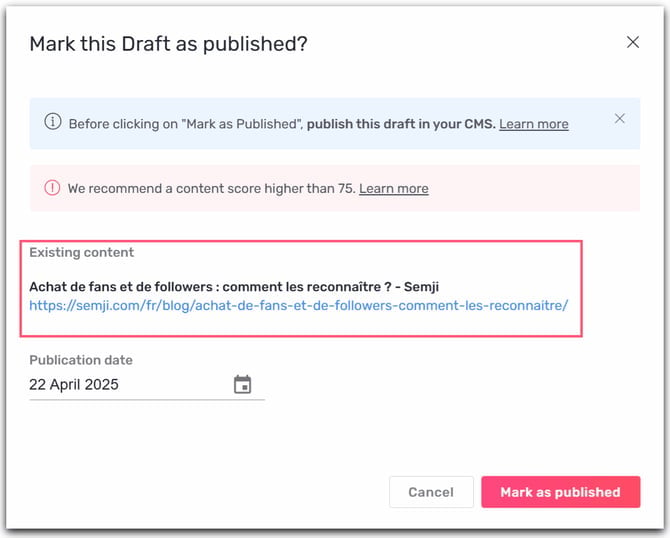Close the Mark as published dialog
Viewport: 670px width, 538px height.
633,42
